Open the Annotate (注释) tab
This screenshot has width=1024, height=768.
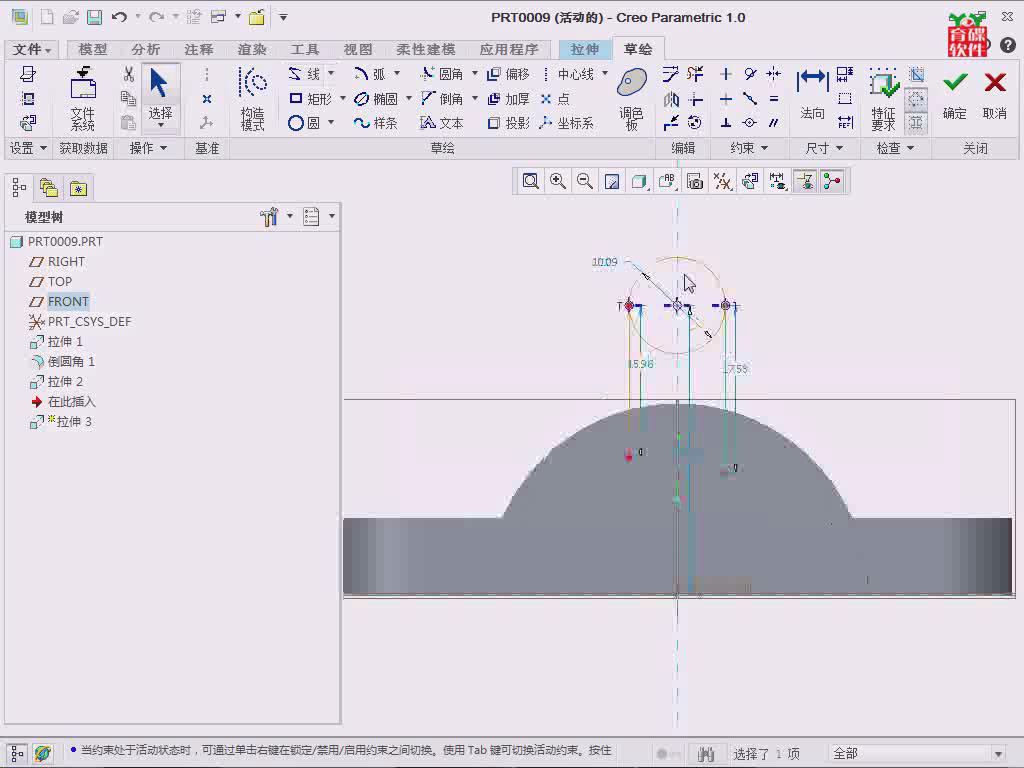(x=199, y=50)
